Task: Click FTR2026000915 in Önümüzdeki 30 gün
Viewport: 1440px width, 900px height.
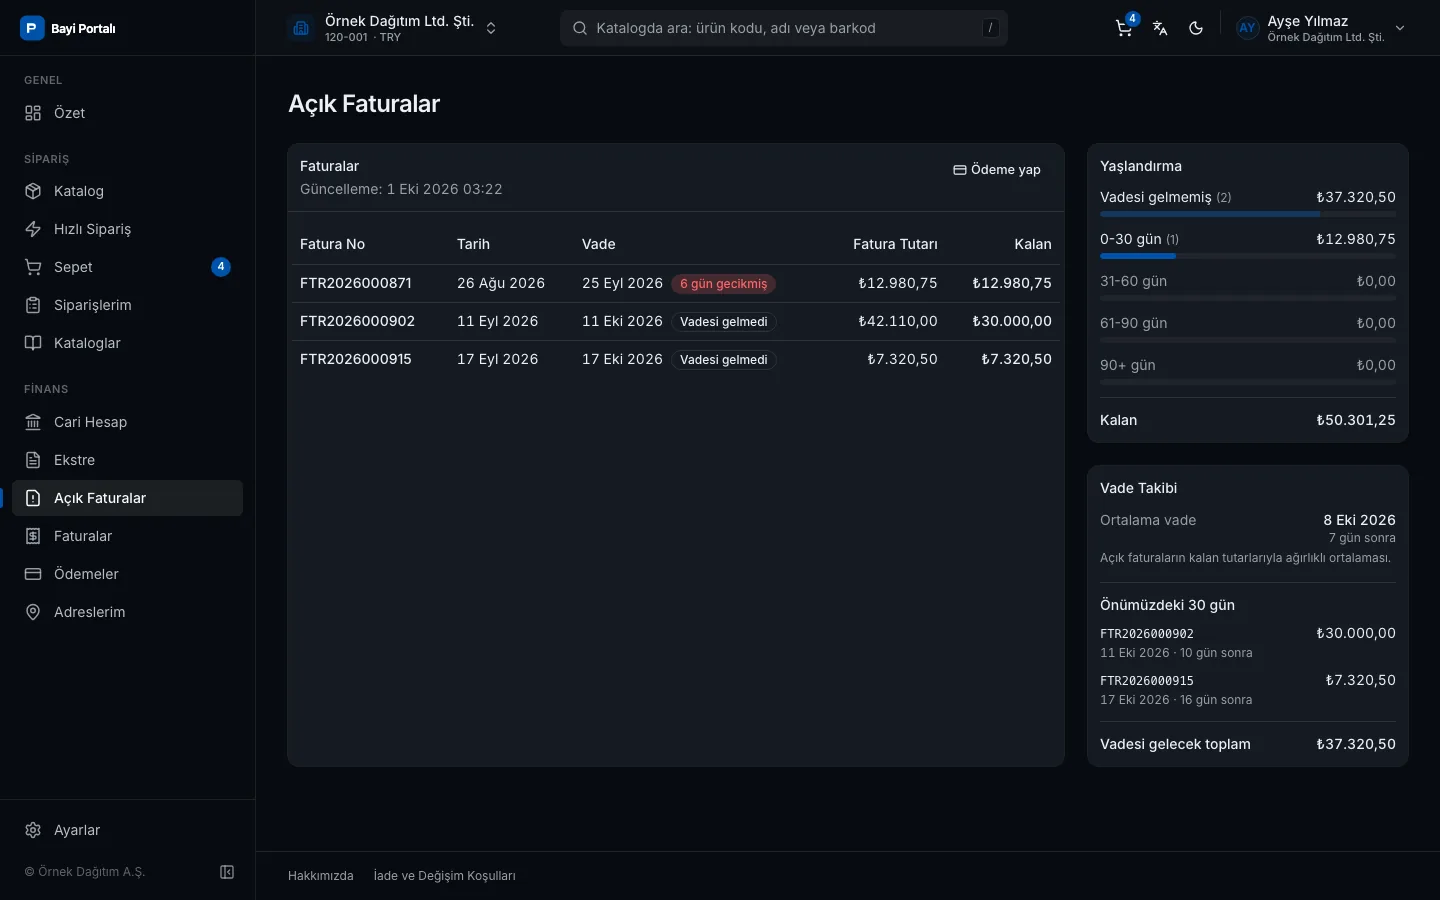Action: [x=1147, y=681]
